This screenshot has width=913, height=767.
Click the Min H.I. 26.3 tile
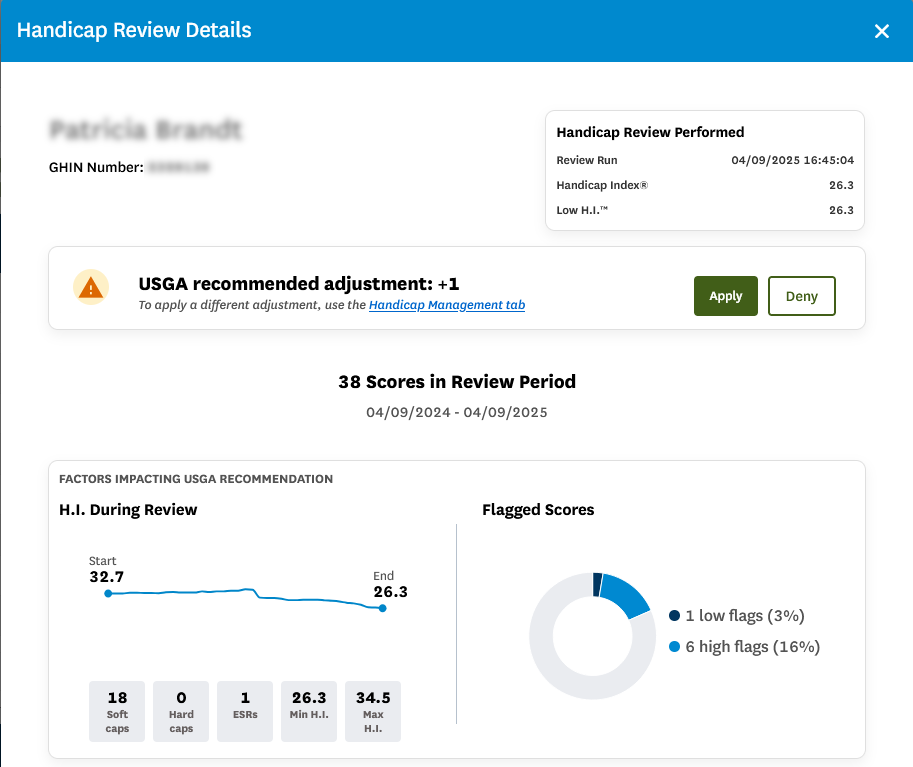click(309, 711)
